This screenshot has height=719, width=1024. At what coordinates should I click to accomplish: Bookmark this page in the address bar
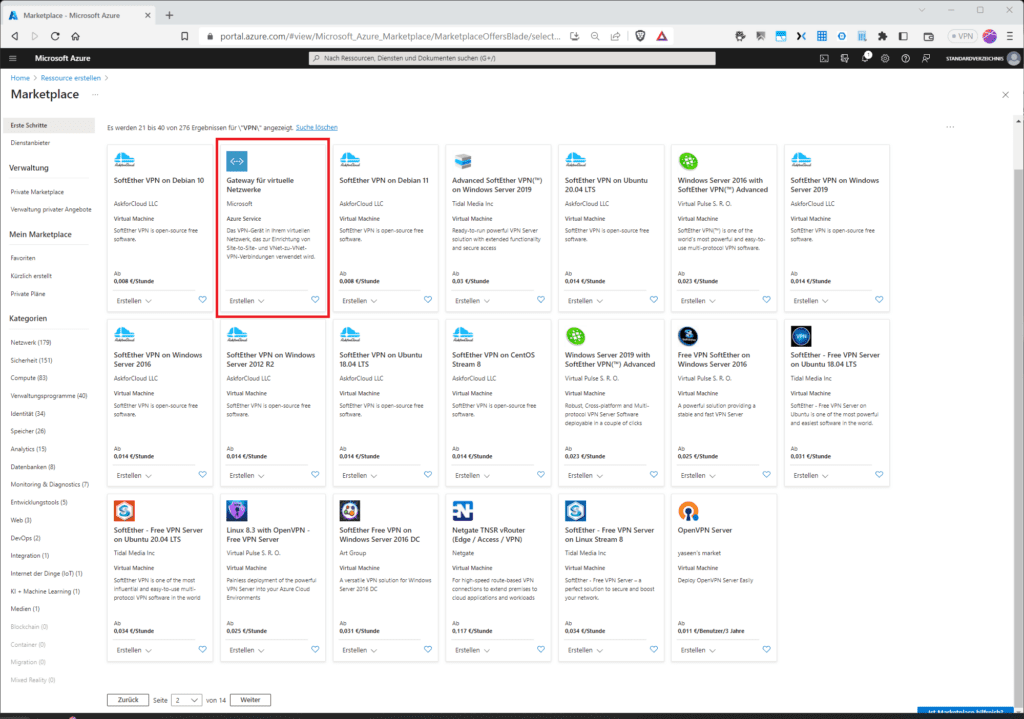tap(185, 36)
